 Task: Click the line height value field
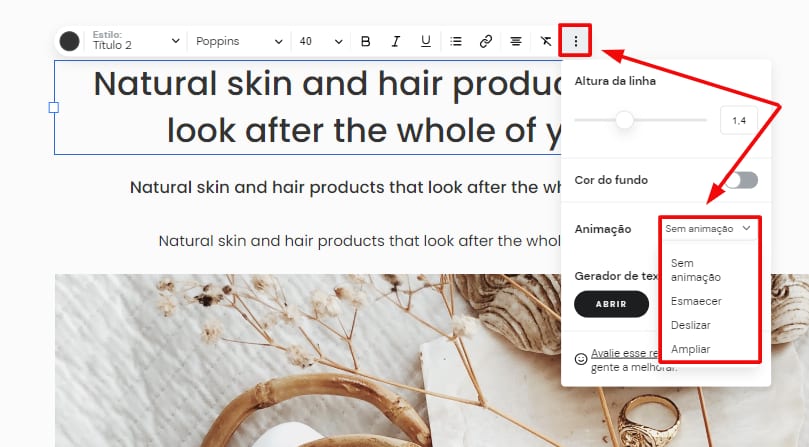739,121
